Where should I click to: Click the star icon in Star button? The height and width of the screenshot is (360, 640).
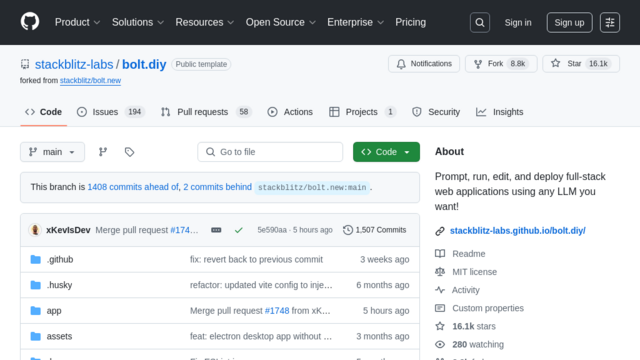tap(555, 63)
